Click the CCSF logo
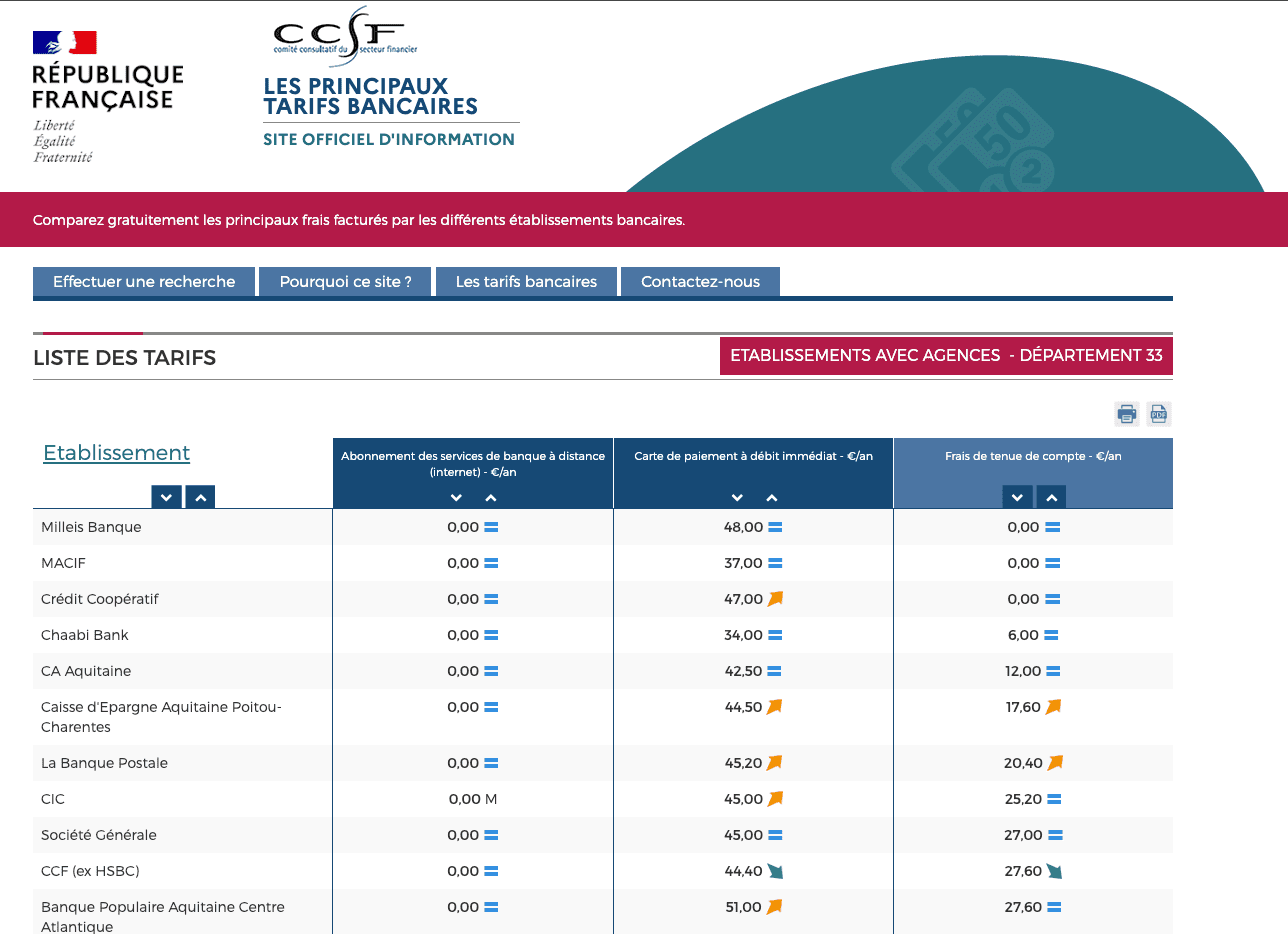 (345, 36)
